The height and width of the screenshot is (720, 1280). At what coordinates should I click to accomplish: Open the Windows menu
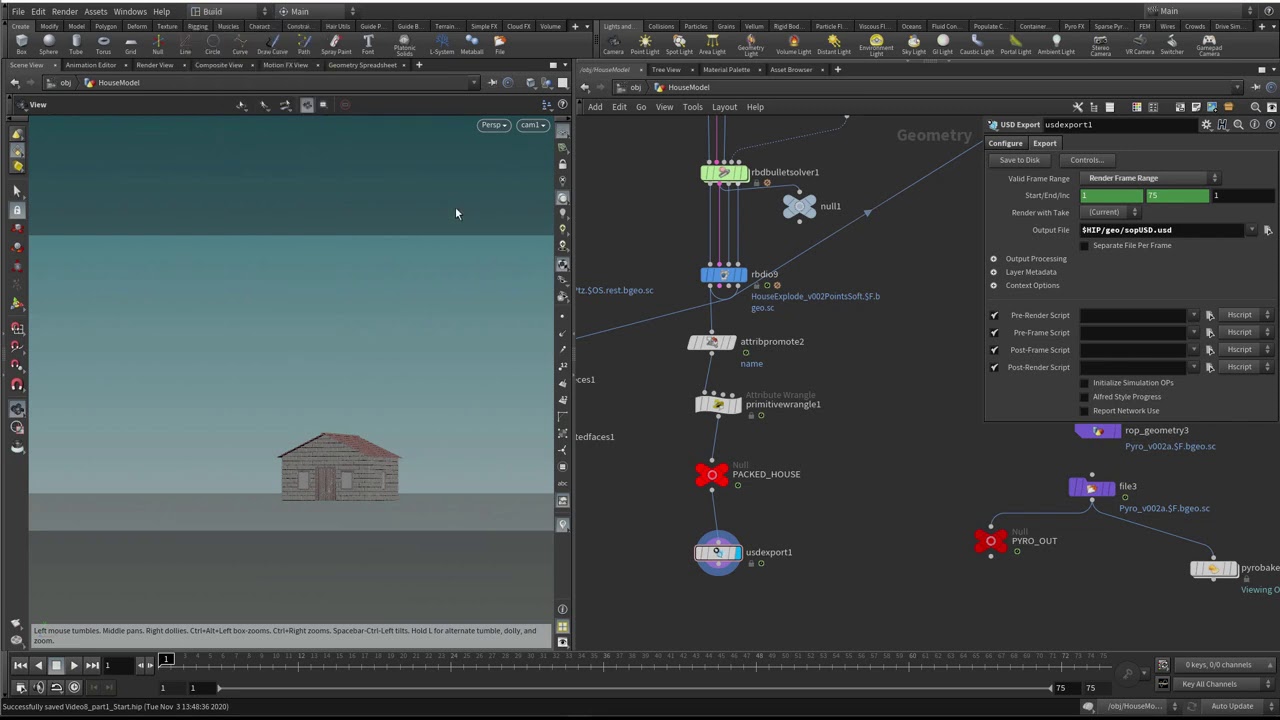(x=130, y=11)
